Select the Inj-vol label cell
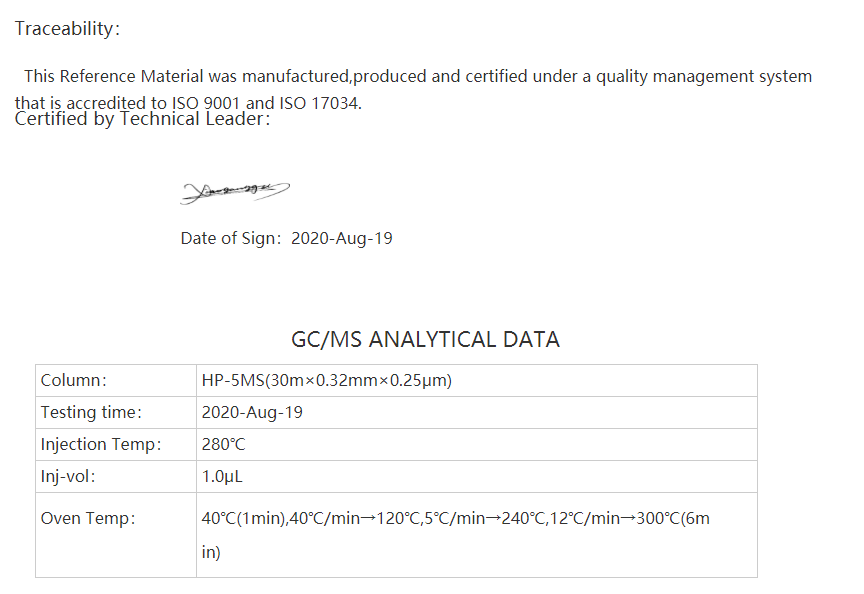The image size is (864, 594). (x=116, y=476)
